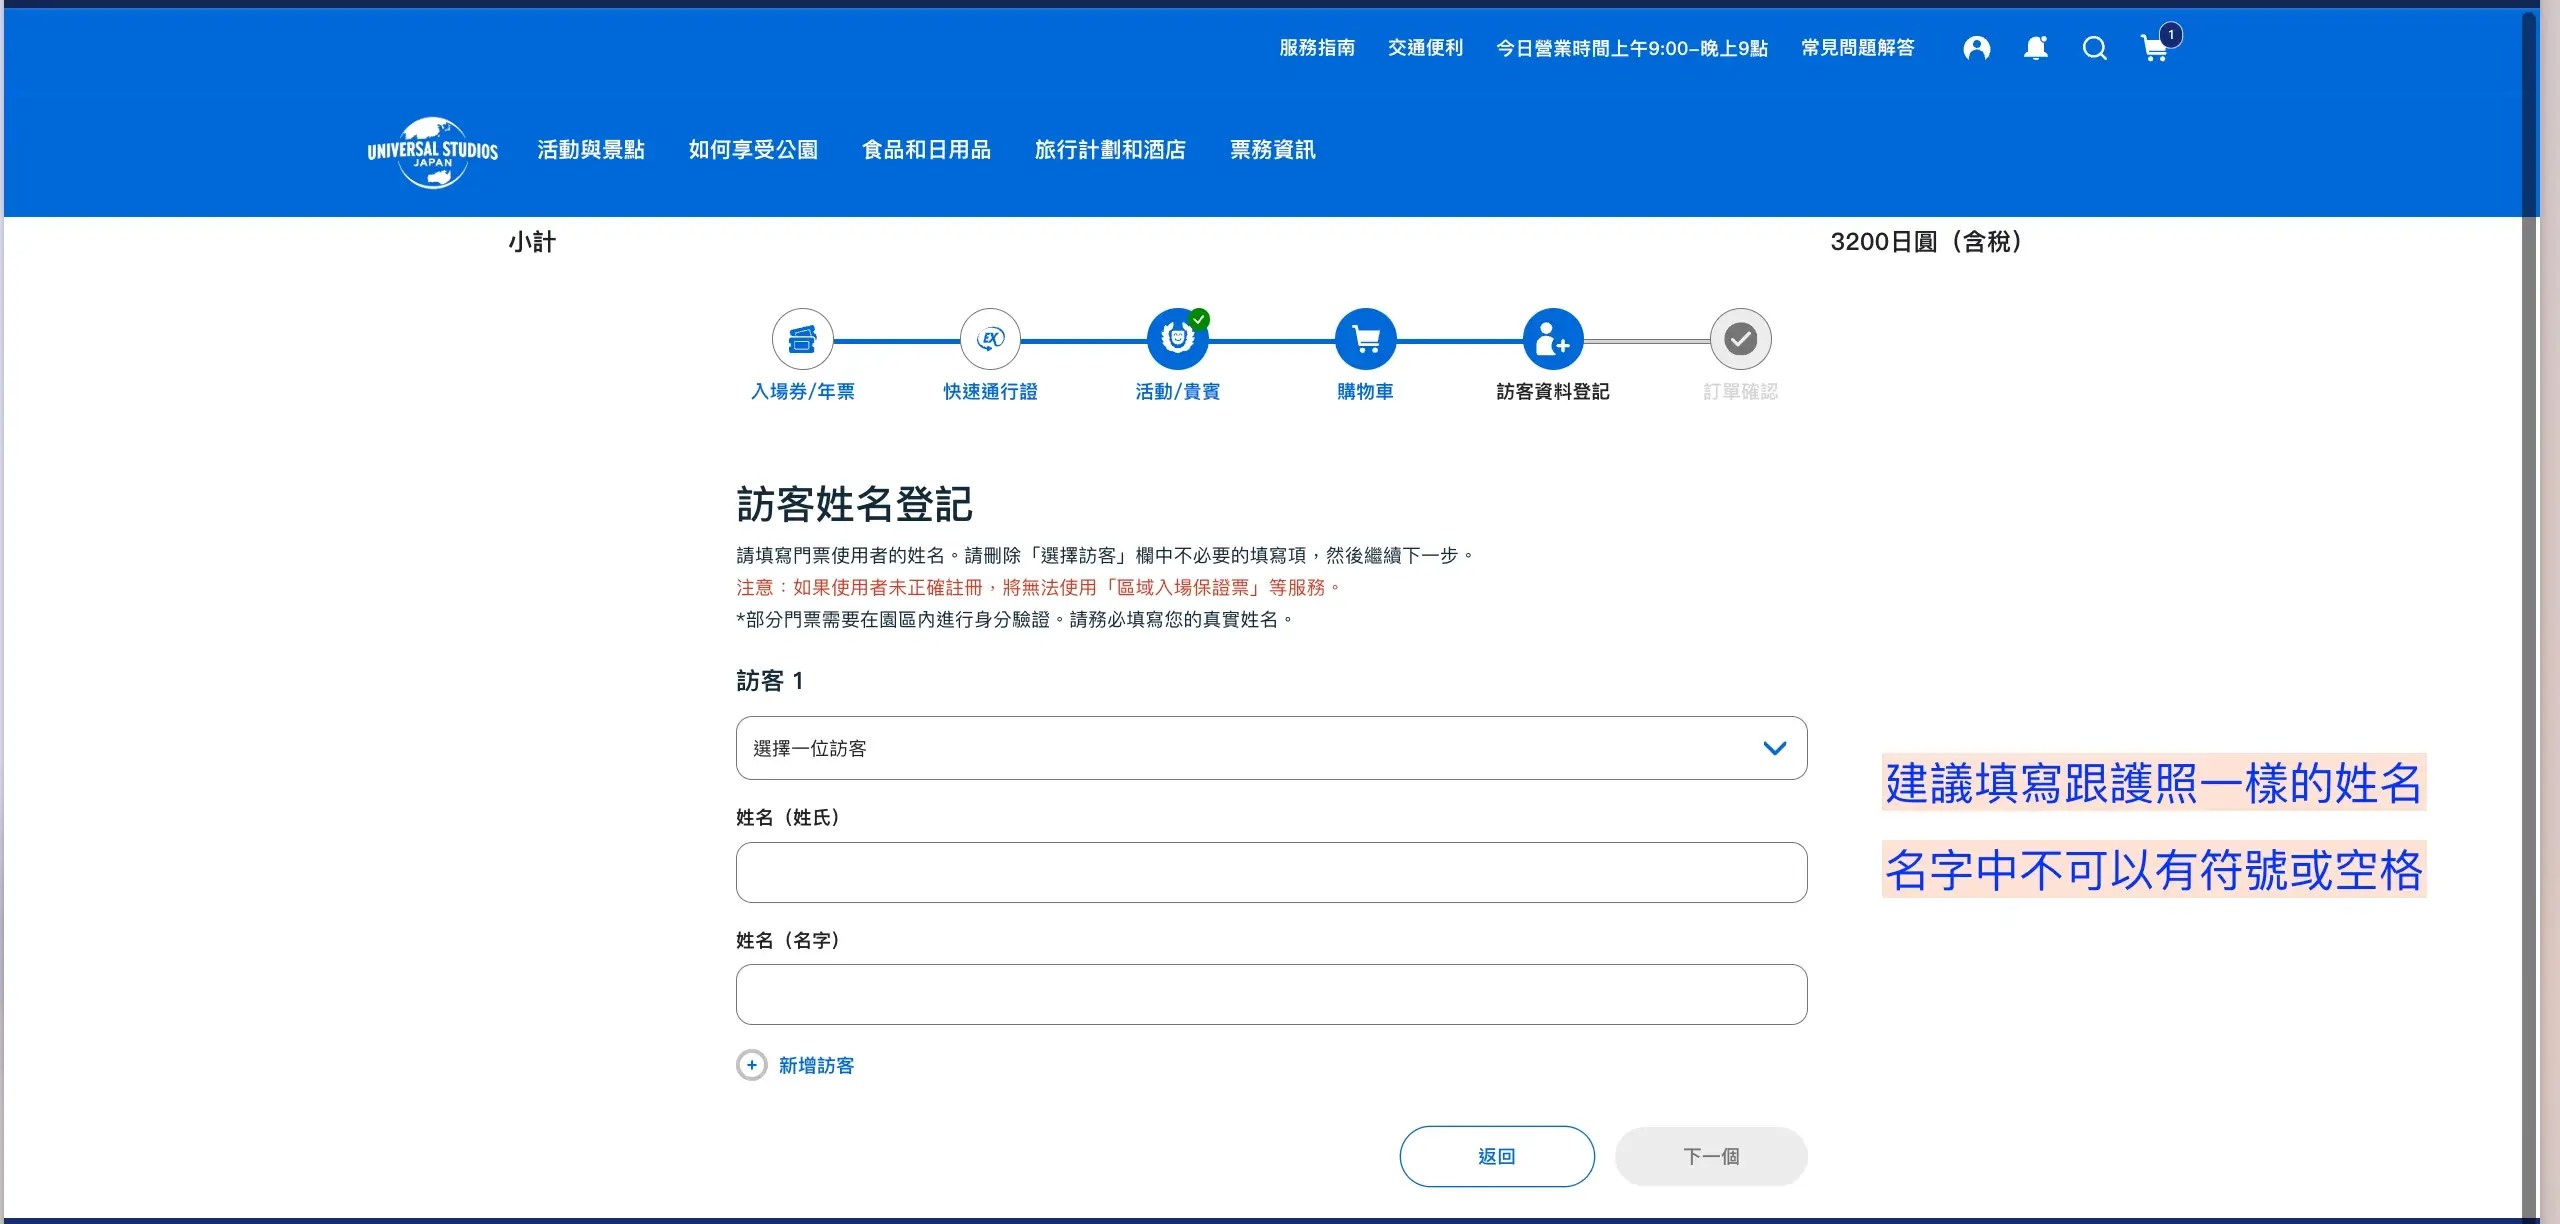
Task: Click the 返回 button
Action: point(1496,1156)
